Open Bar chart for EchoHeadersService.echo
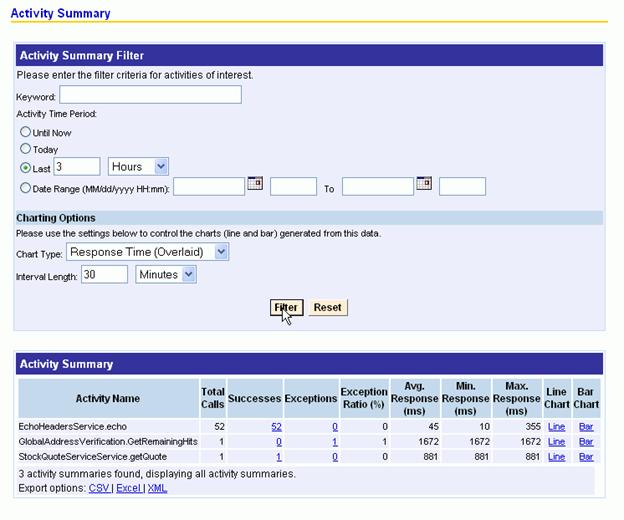Image resolution: width=624 pixels, height=520 pixels. (586, 427)
